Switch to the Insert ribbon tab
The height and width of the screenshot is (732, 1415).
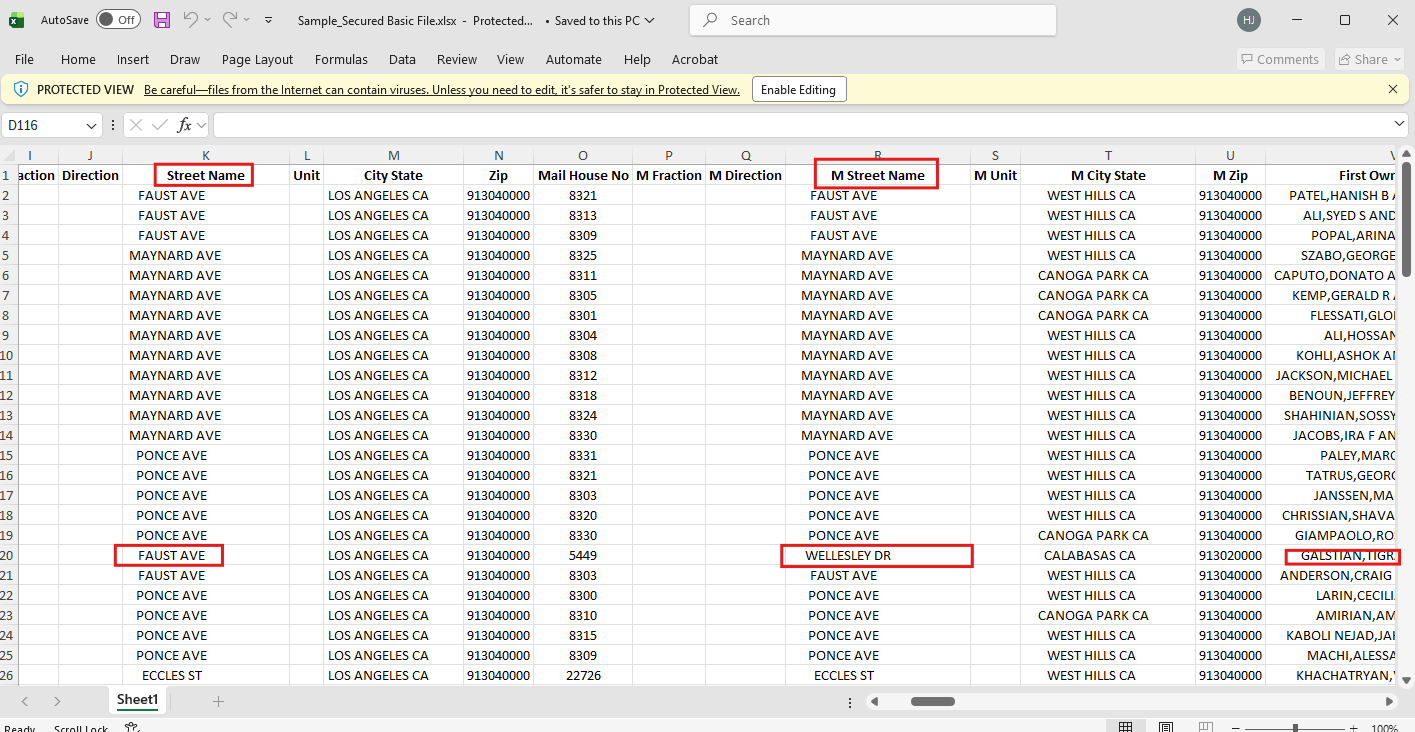tap(133, 60)
